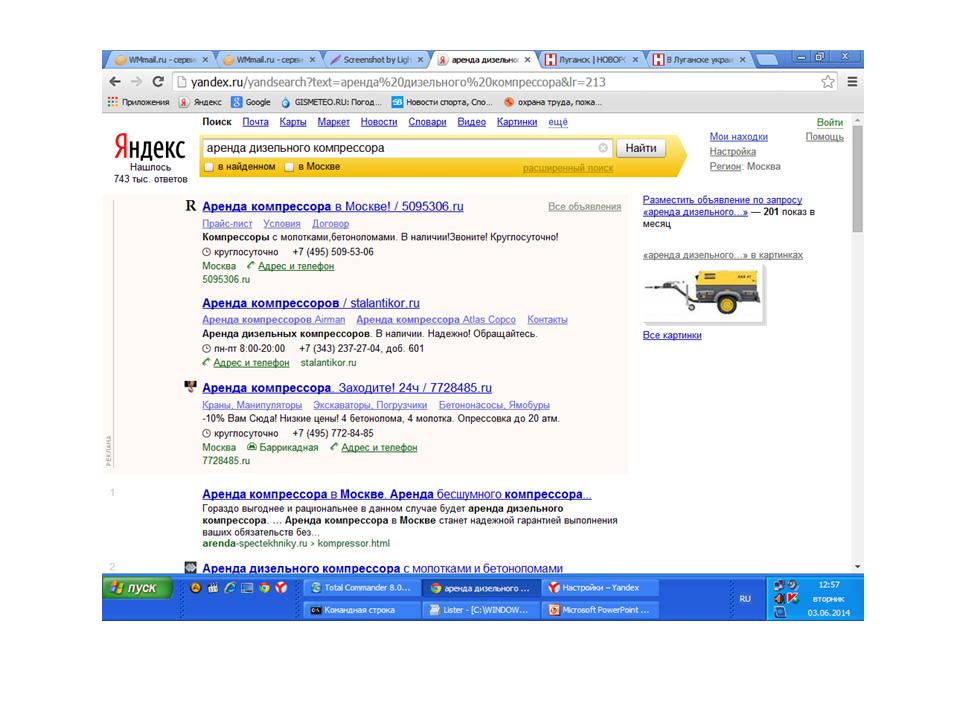The image size is (960, 720).
Task: Click the Show Desktop quick launch icon
Action: click(x=247, y=588)
